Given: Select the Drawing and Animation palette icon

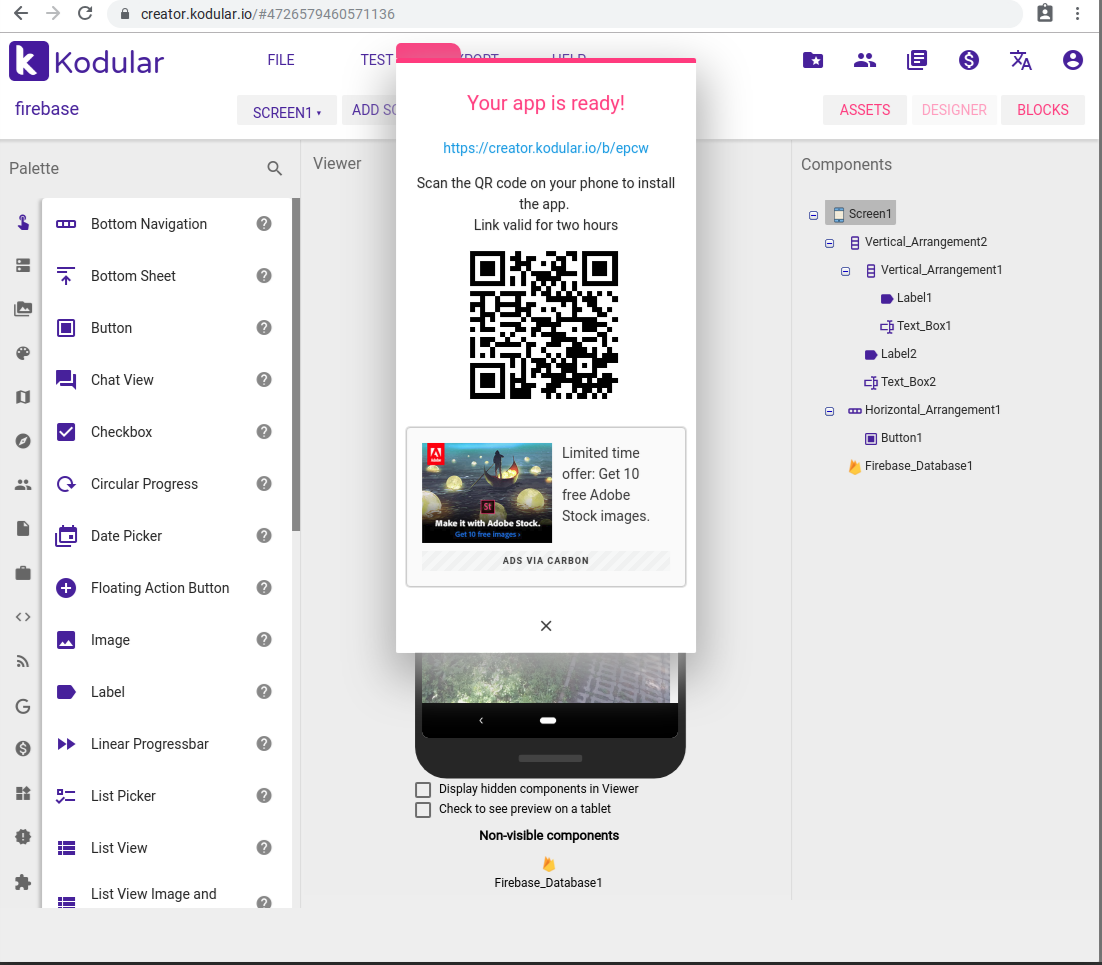Looking at the screenshot, I should pos(23,353).
